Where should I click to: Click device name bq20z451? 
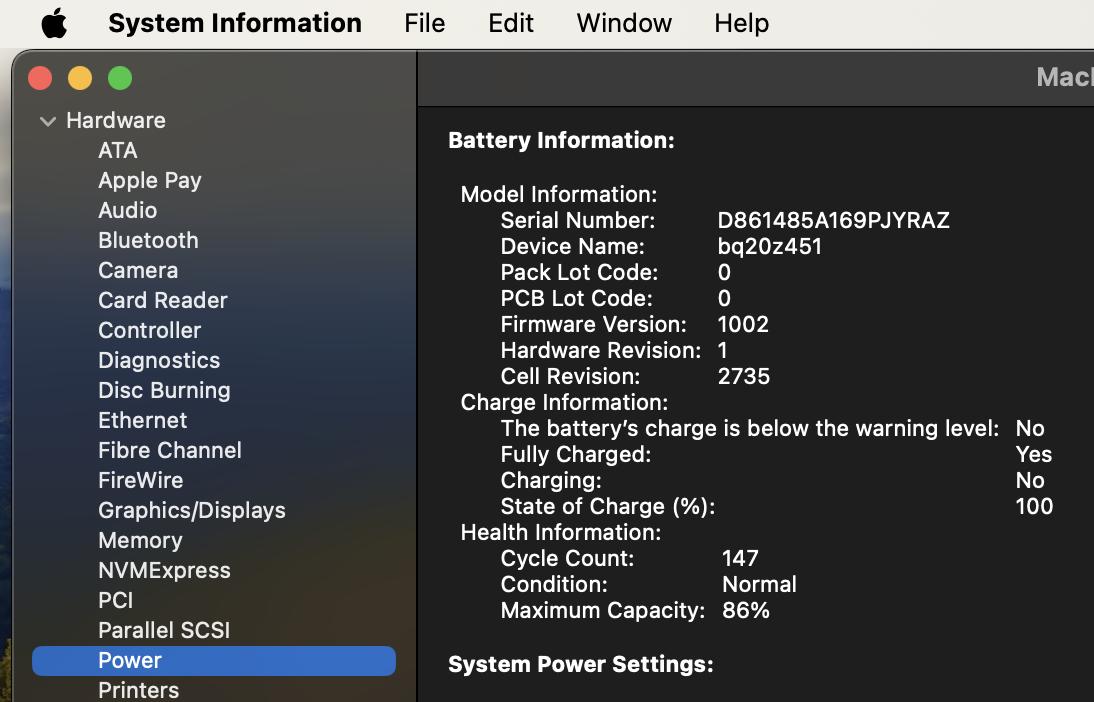click(770, 246)
